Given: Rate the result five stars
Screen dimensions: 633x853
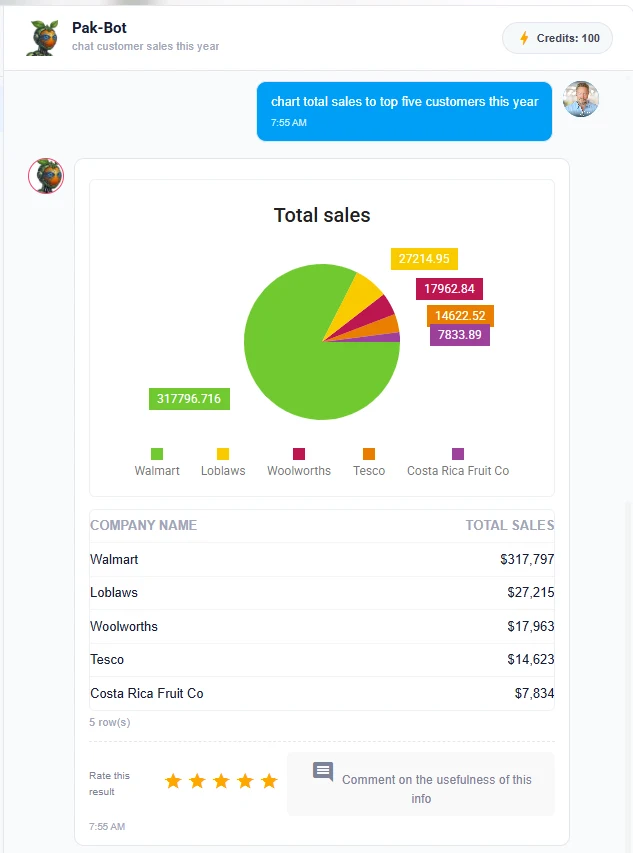Looking at the screenshot, I should pyautogui.click(x=269, y=781).
